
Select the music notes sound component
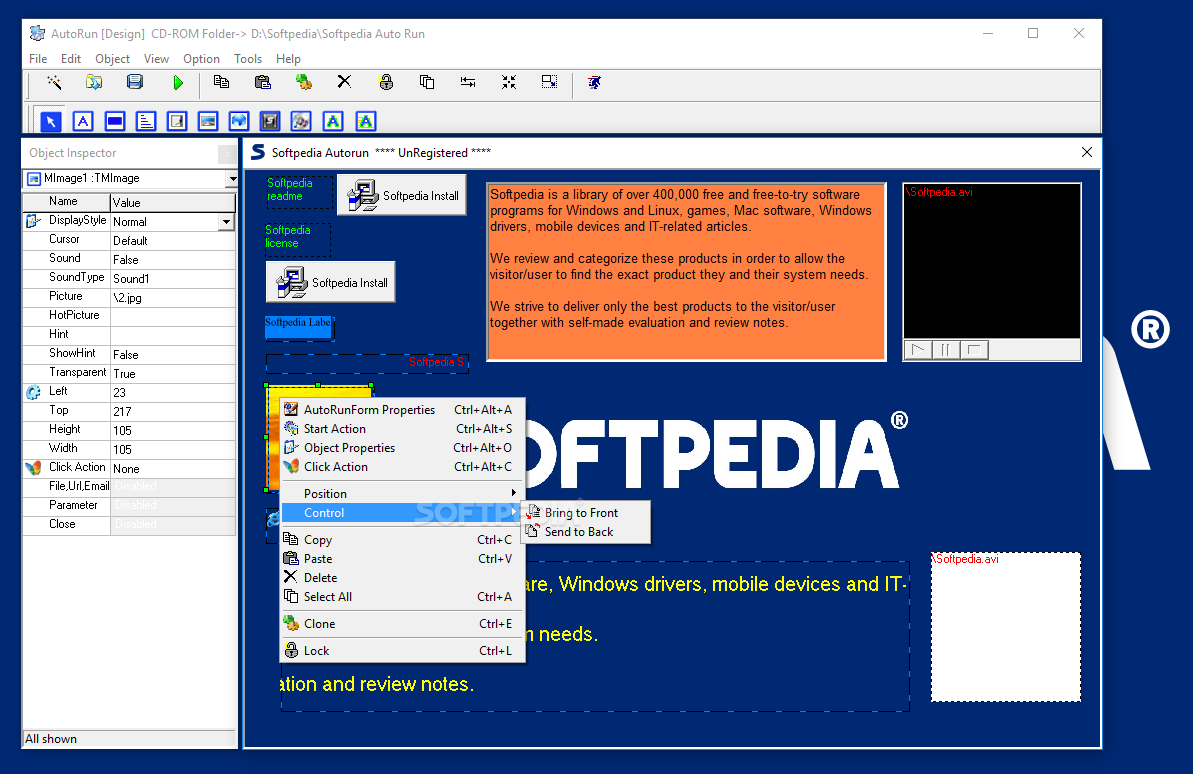tap(301, 121)
